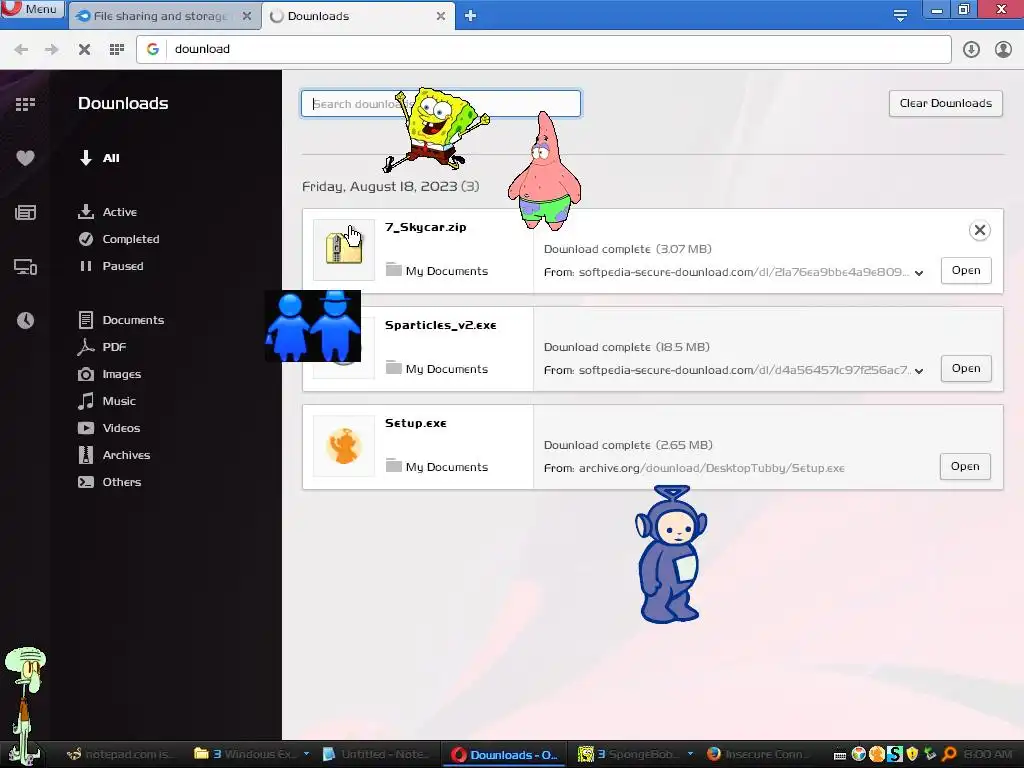The width and height of the screenshot is (1024, 768).
Task: Click the 7_Skycar.zip file name
Action: click(x=426, y=227)
